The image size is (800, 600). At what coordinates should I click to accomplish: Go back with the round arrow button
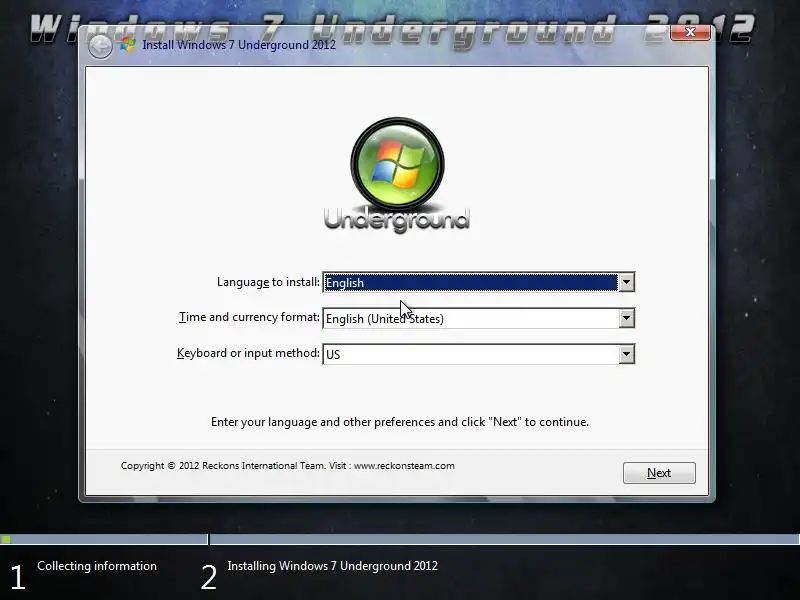click(100, 46)
